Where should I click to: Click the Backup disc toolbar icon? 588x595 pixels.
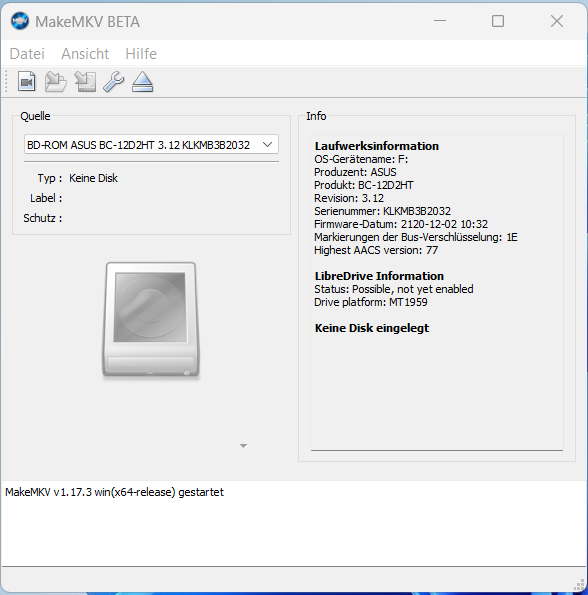pos(85,82)
